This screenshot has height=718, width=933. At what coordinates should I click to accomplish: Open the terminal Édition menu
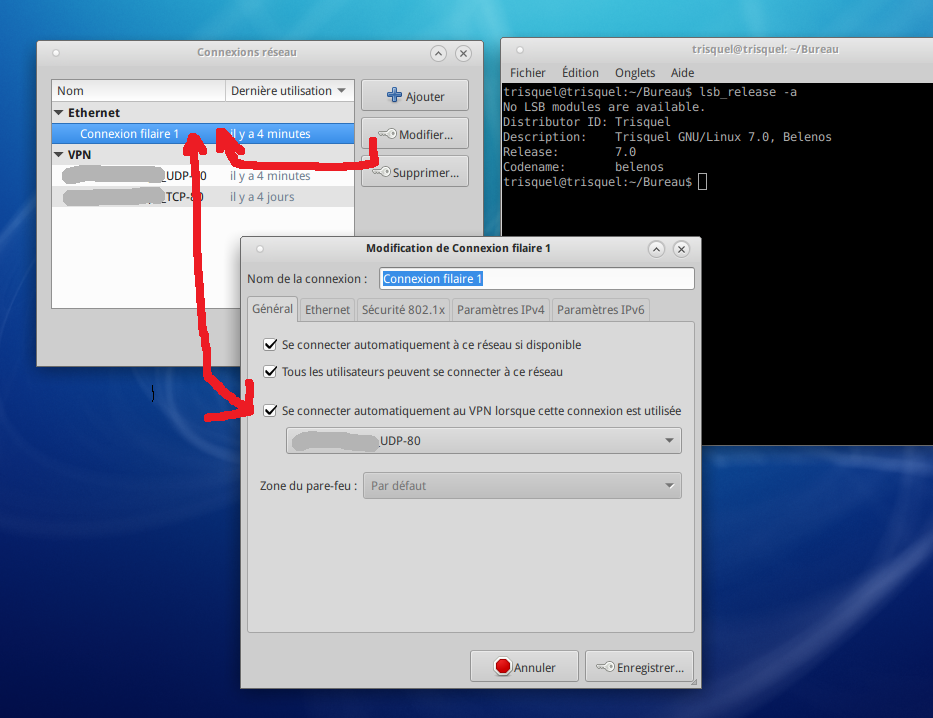click(580, 73)
